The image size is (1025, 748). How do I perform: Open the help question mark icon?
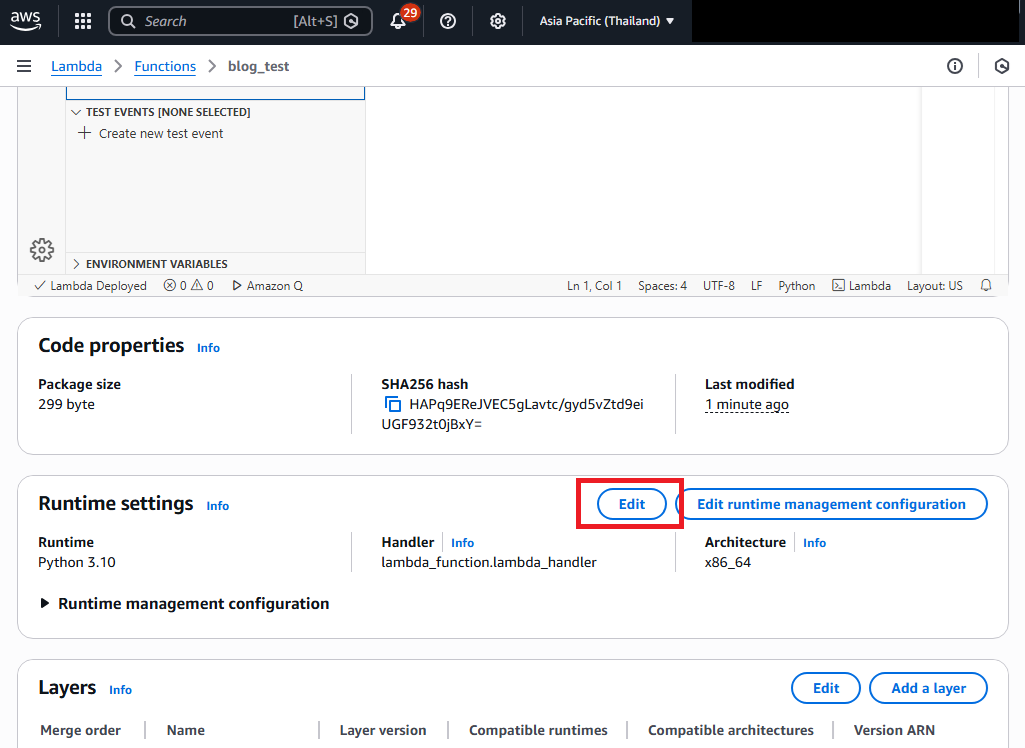448,21
